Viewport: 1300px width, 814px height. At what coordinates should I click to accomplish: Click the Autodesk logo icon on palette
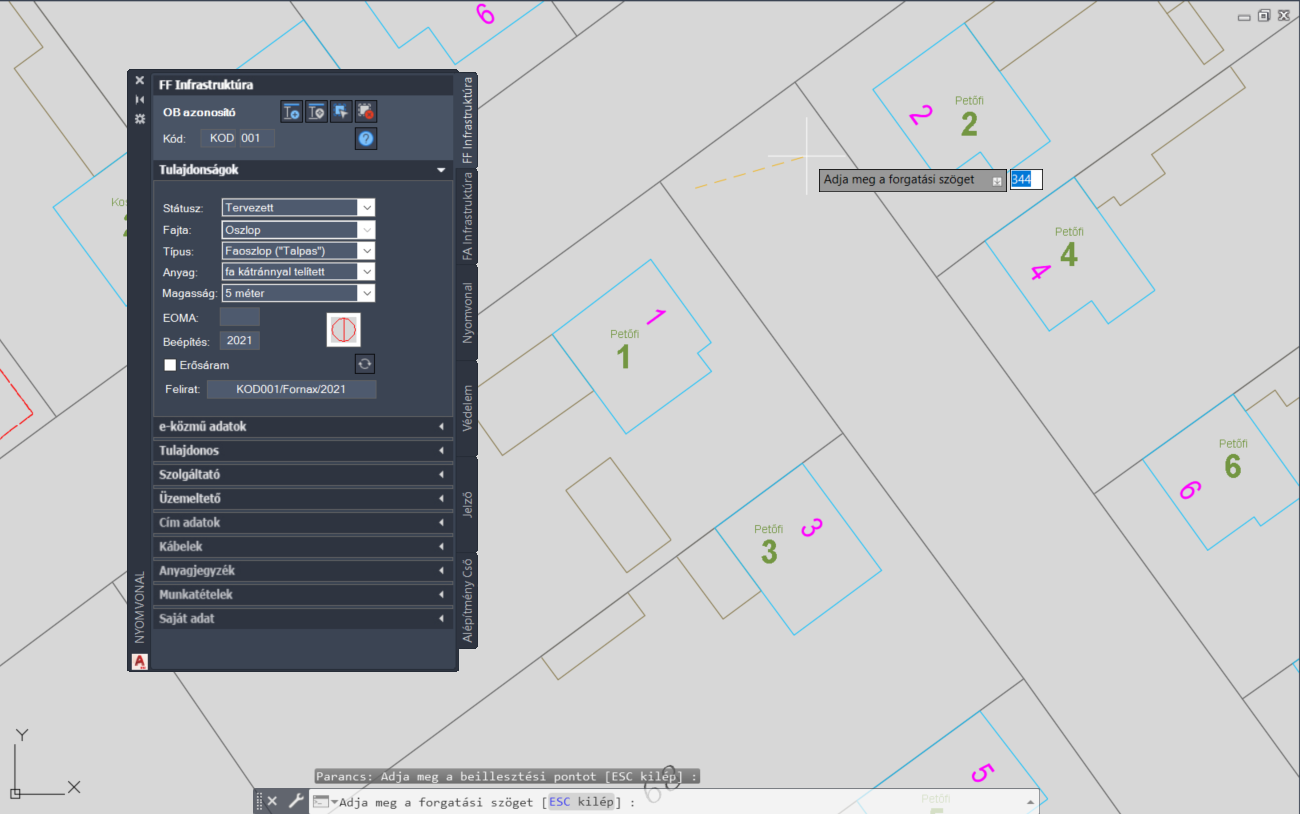140,661
